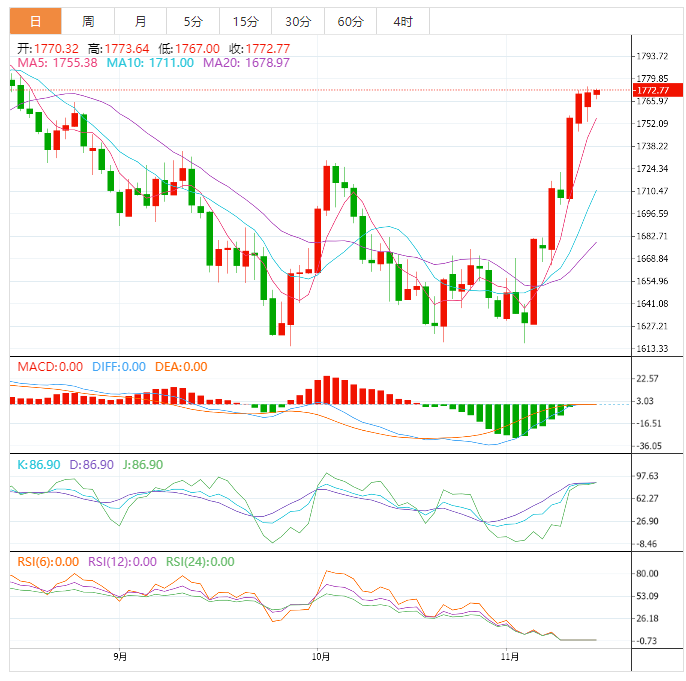The image size is (686, 681).
Task: Click the 1793.72 price axis label
Action: pyautogui.click(x=652, y=56)
